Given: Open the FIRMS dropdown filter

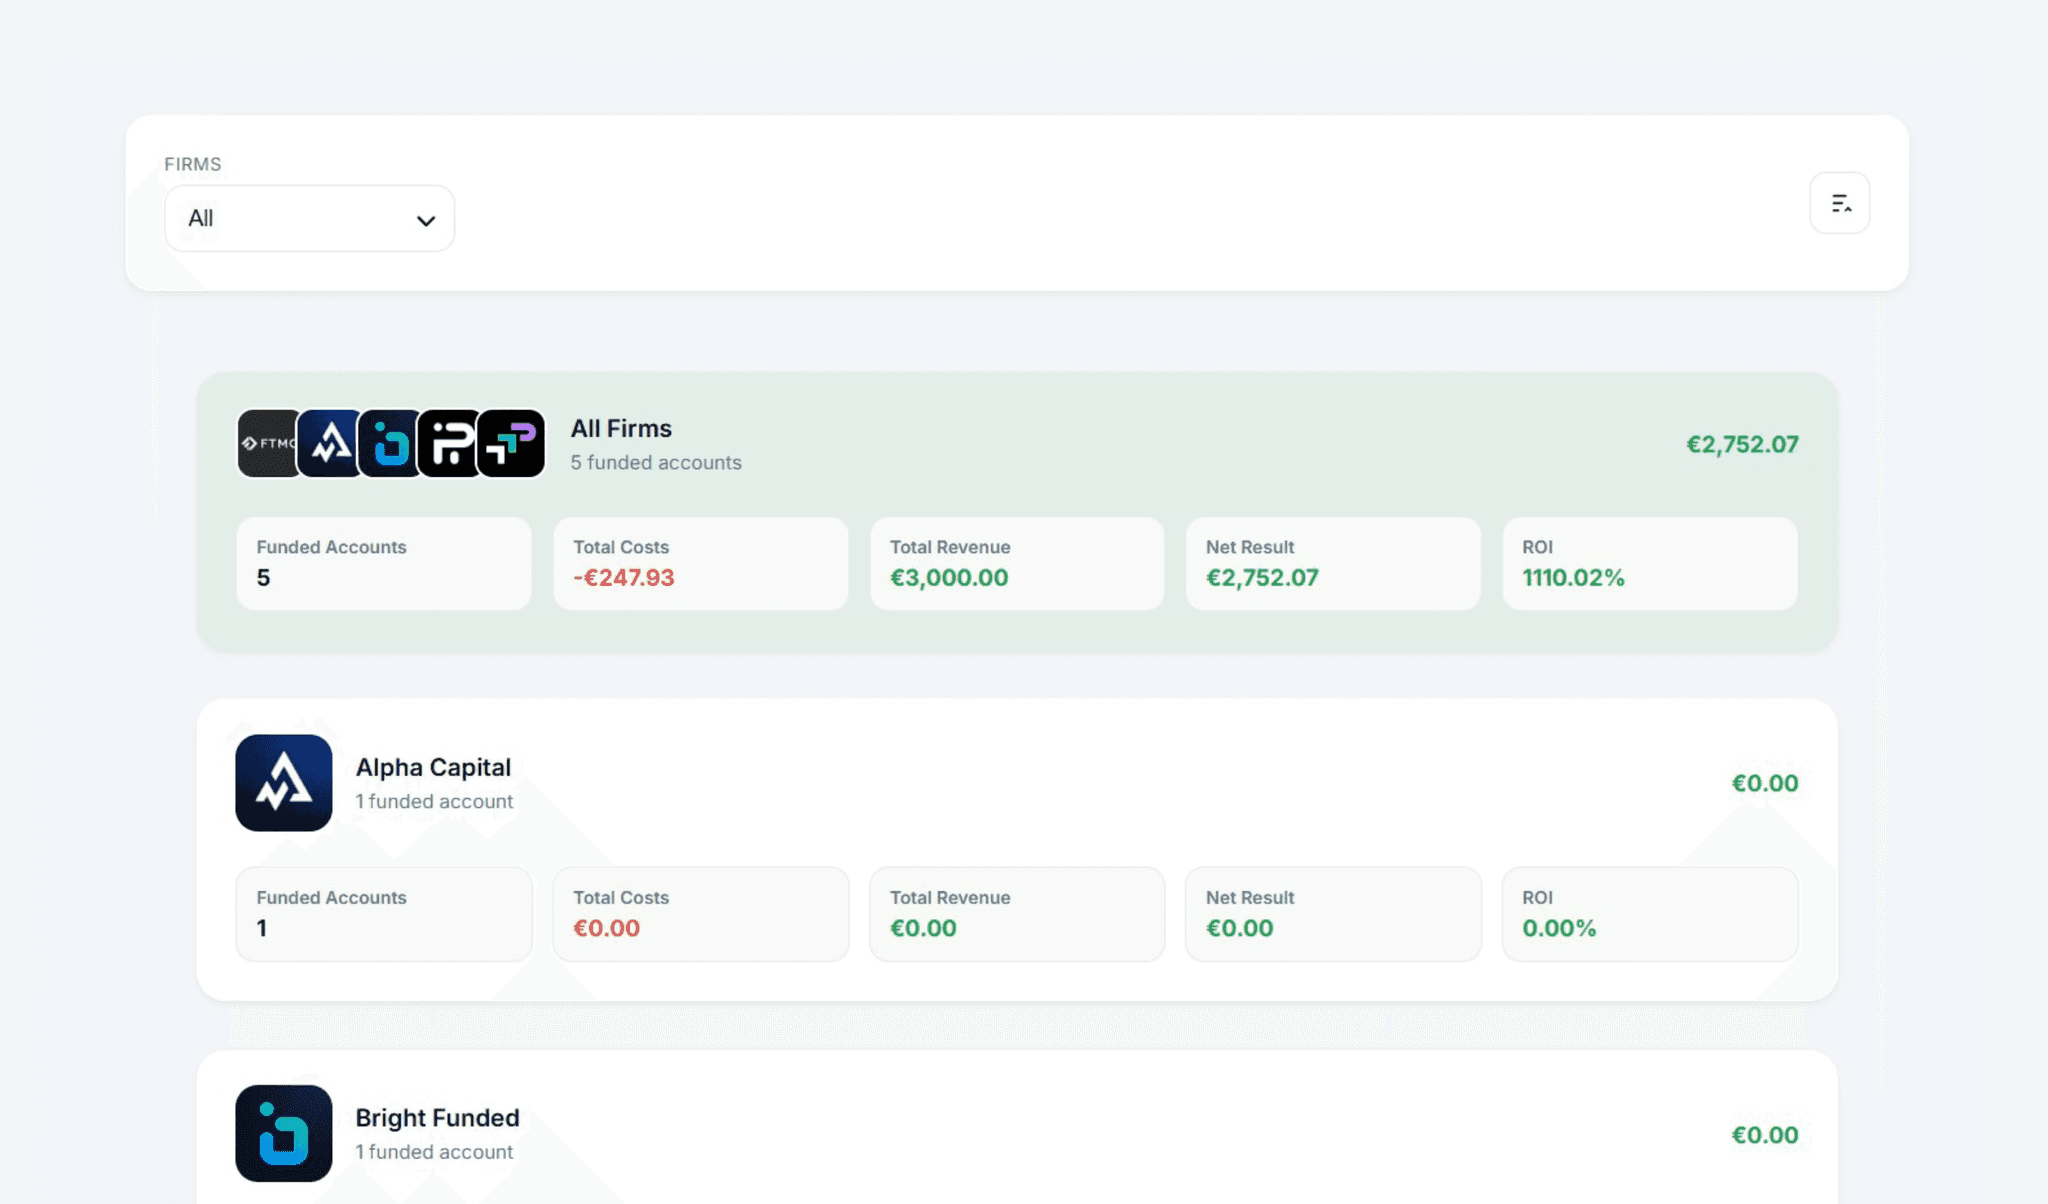Looking at the screenshot, I should click(x=308, y=218).
